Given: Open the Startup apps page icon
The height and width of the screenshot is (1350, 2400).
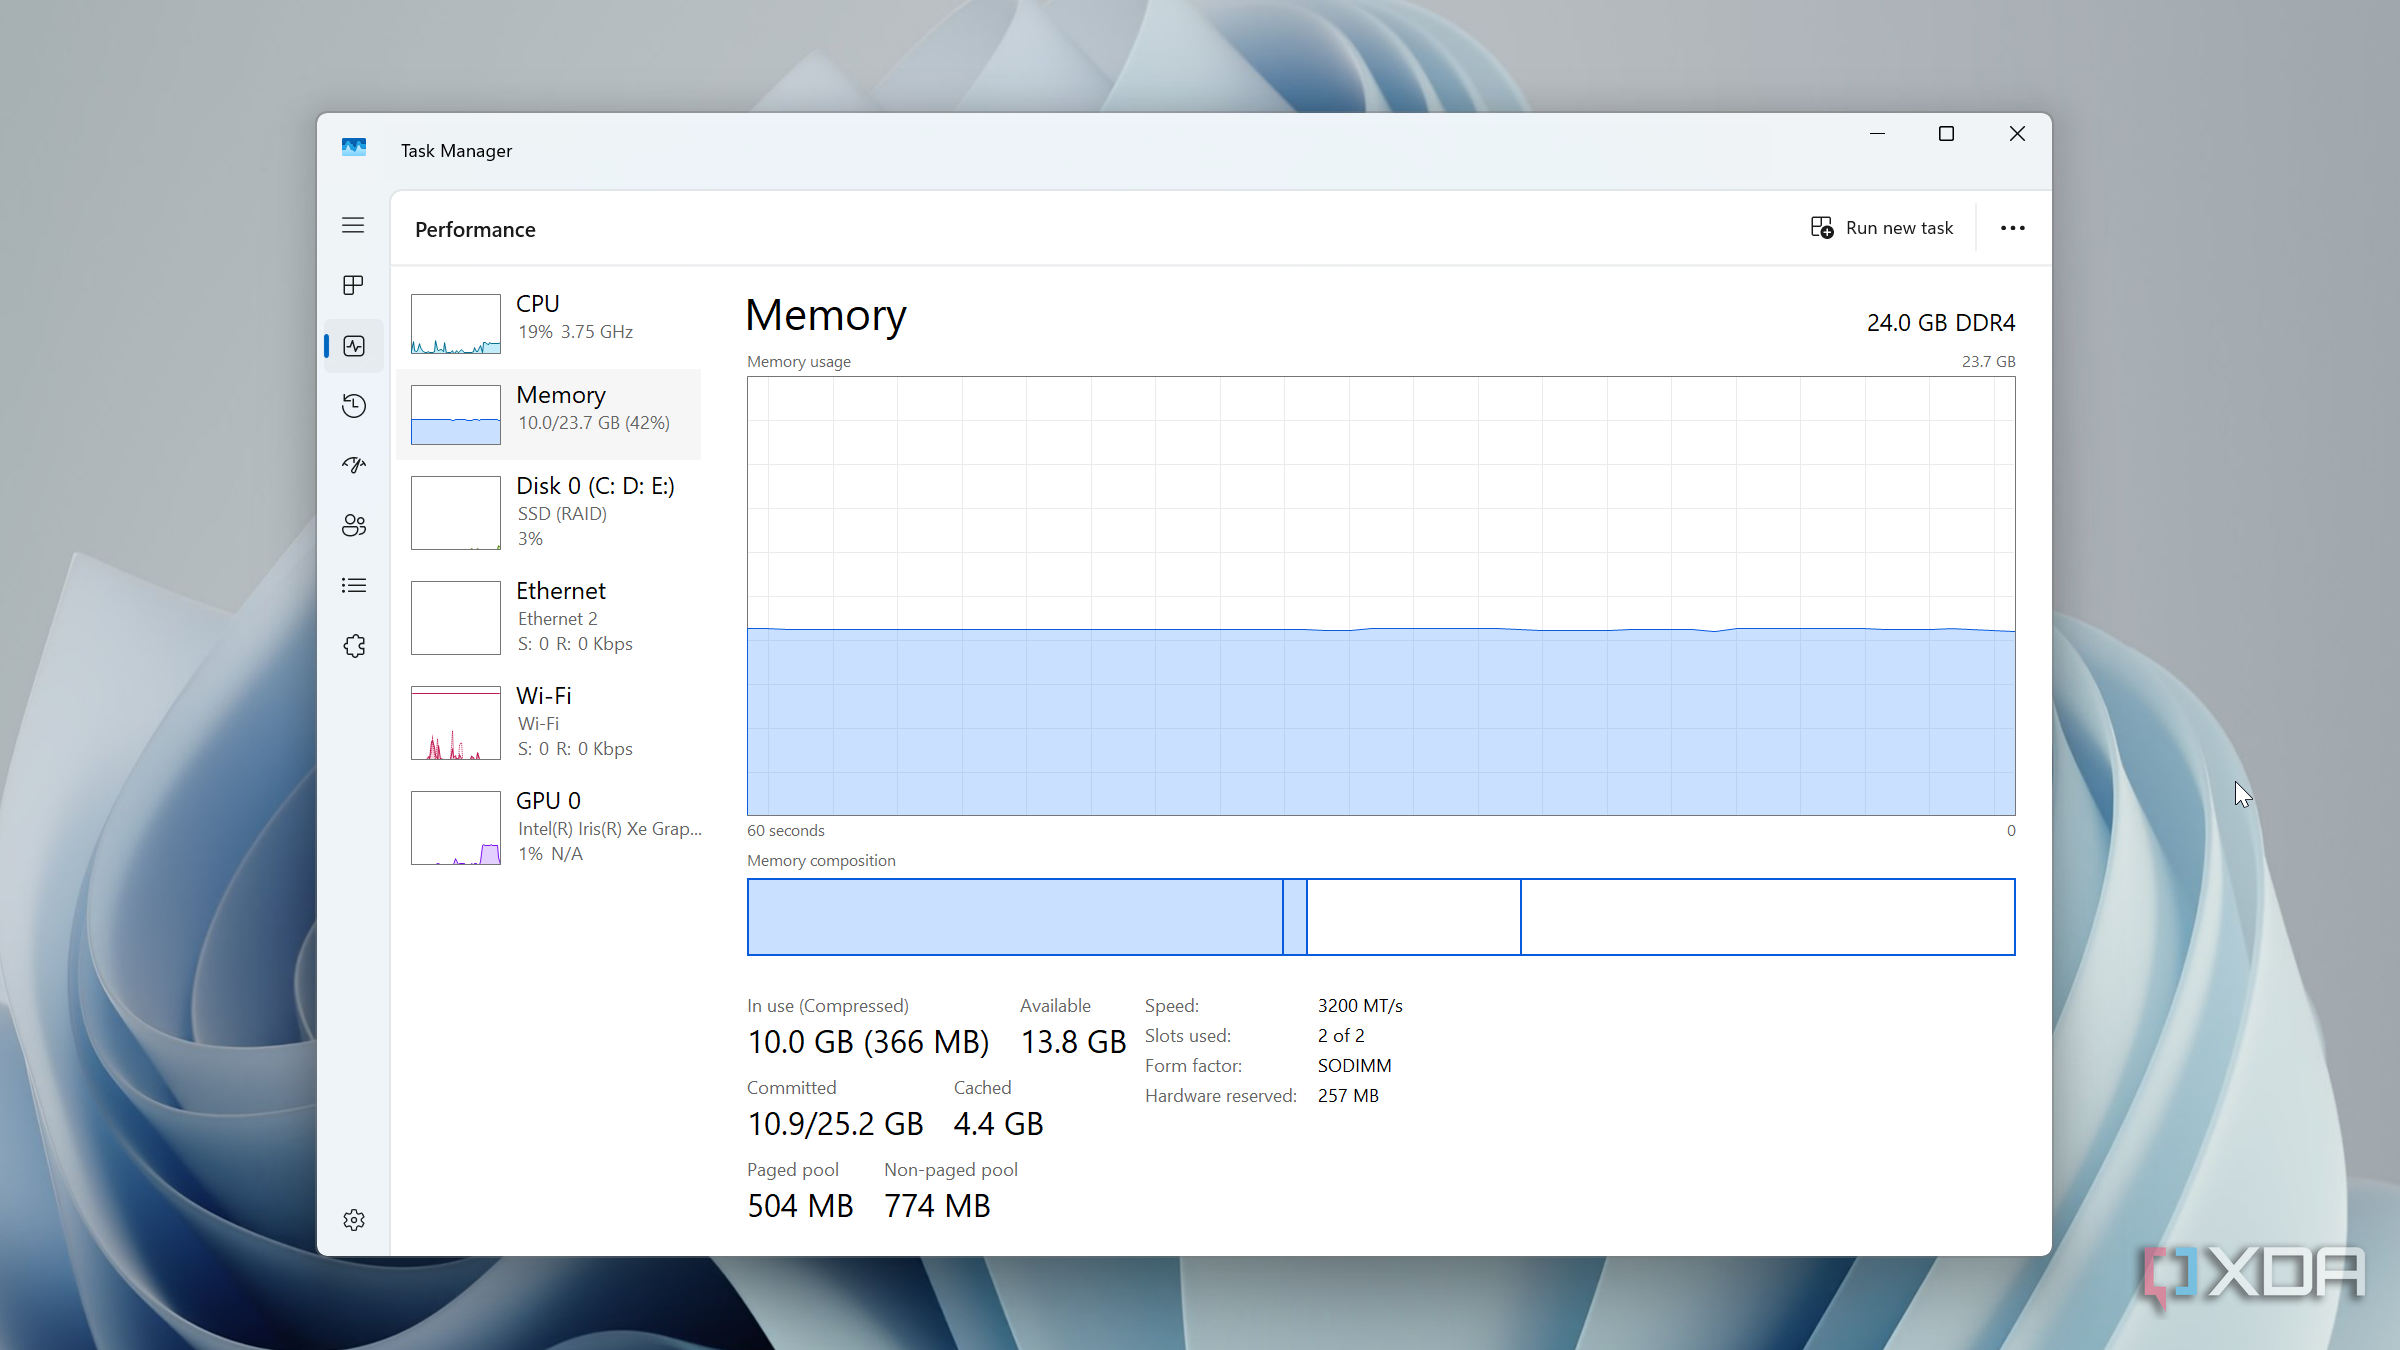Looking at the screenshot, I should (x=354, y=465).
